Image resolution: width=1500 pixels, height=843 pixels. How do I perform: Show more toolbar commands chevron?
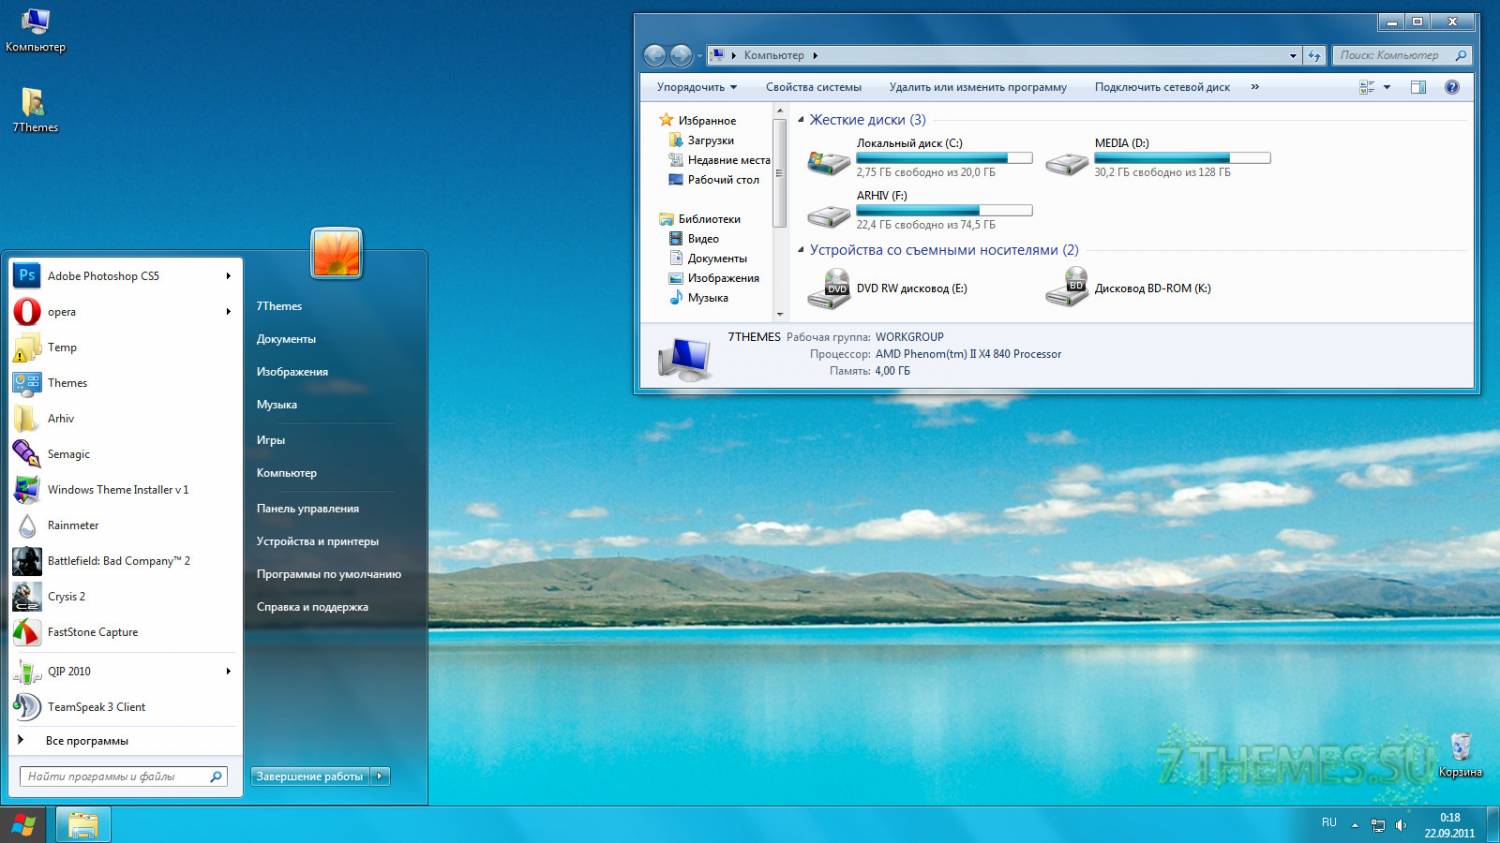pos(1255,87)
